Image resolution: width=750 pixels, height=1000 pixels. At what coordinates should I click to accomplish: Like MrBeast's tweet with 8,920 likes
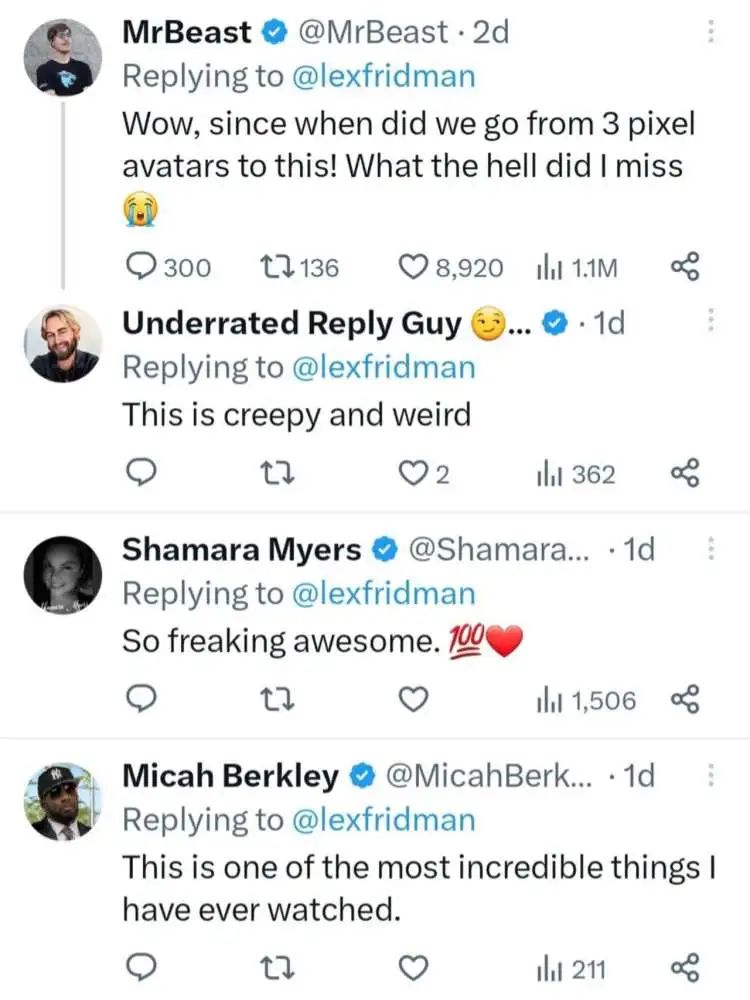click(414, 267)
